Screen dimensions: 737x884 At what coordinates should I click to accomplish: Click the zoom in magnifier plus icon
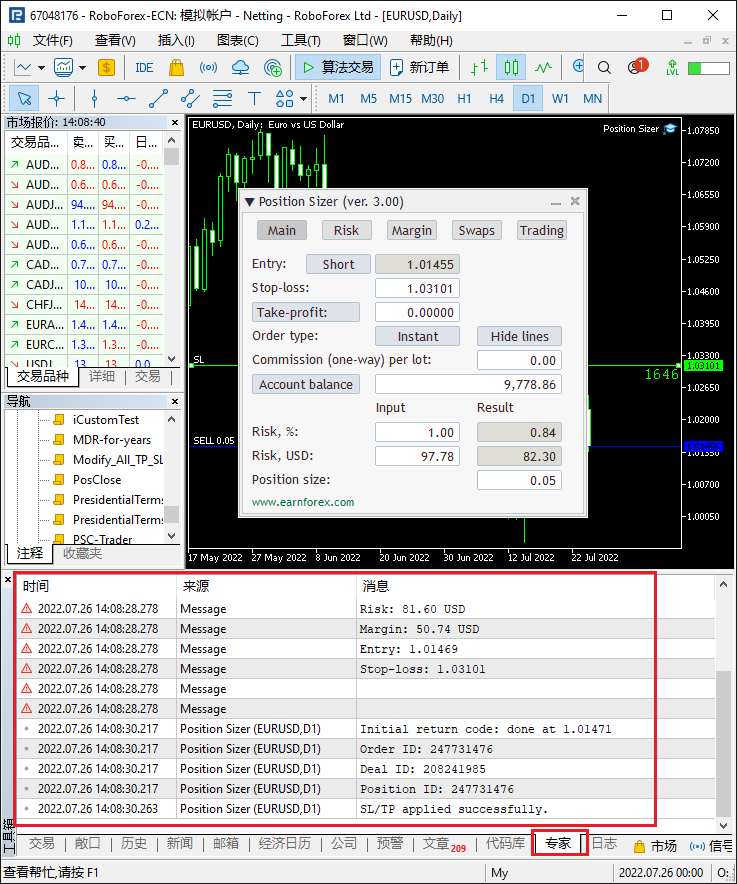coord(578,67)
